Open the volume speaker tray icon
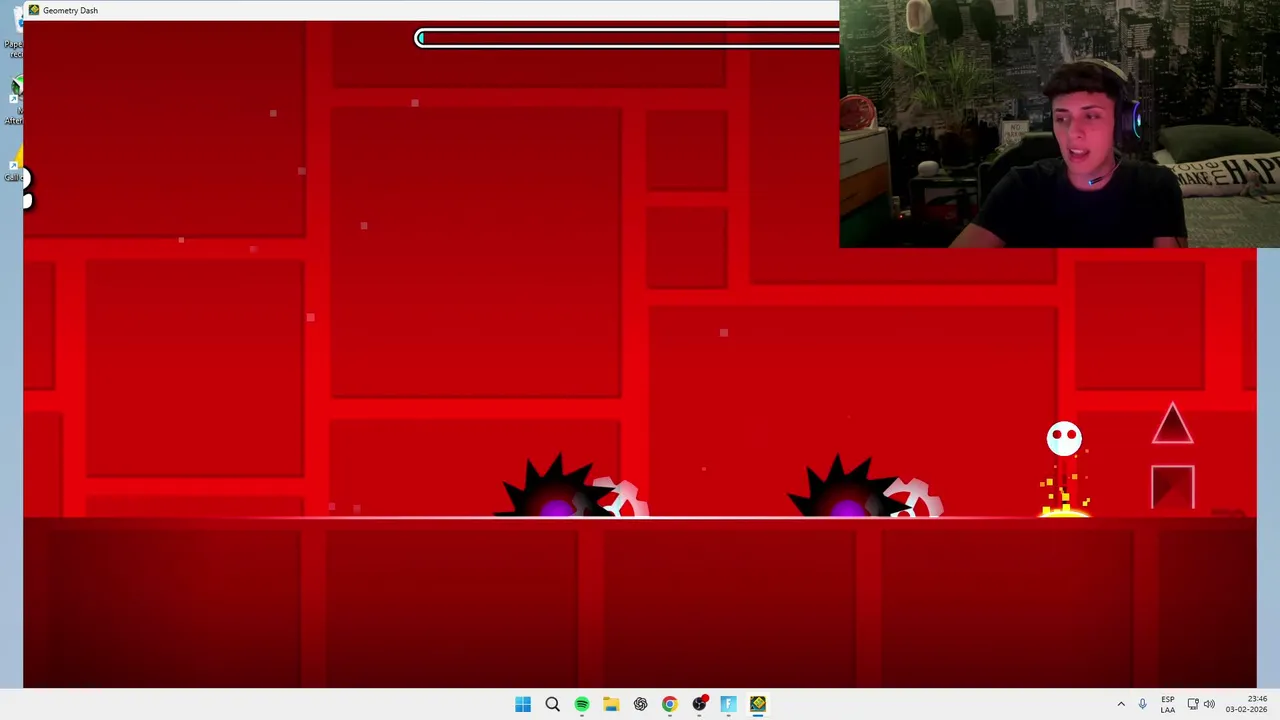Viewport: 1280px width, 720px height. click(1209, 704)
